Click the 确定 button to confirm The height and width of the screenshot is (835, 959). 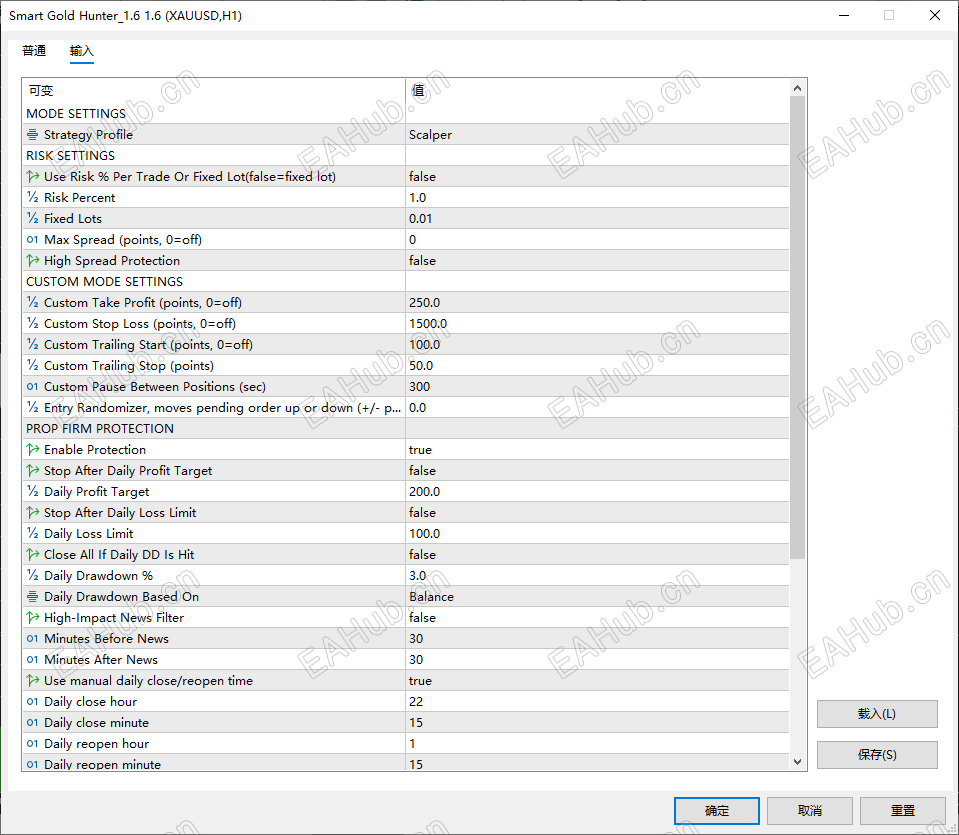717,811
